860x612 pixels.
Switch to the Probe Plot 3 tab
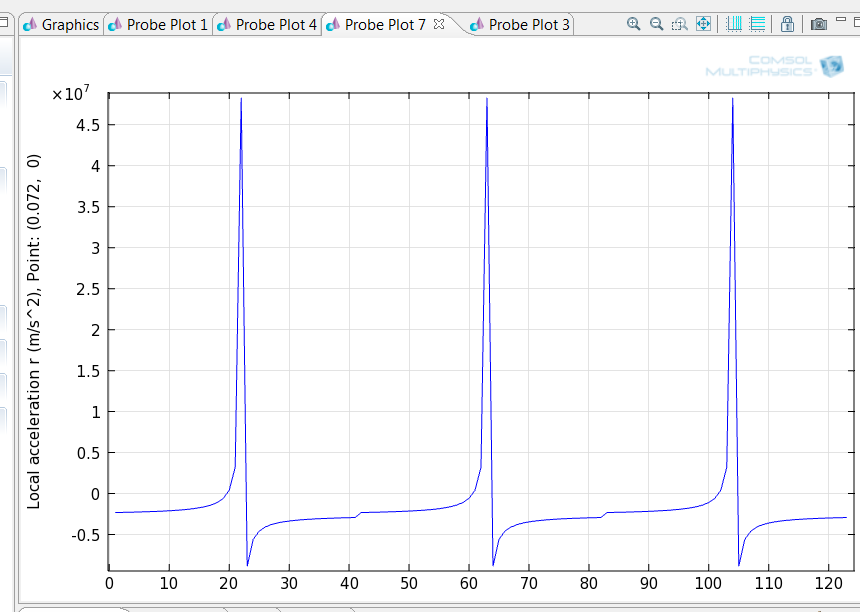520,24
